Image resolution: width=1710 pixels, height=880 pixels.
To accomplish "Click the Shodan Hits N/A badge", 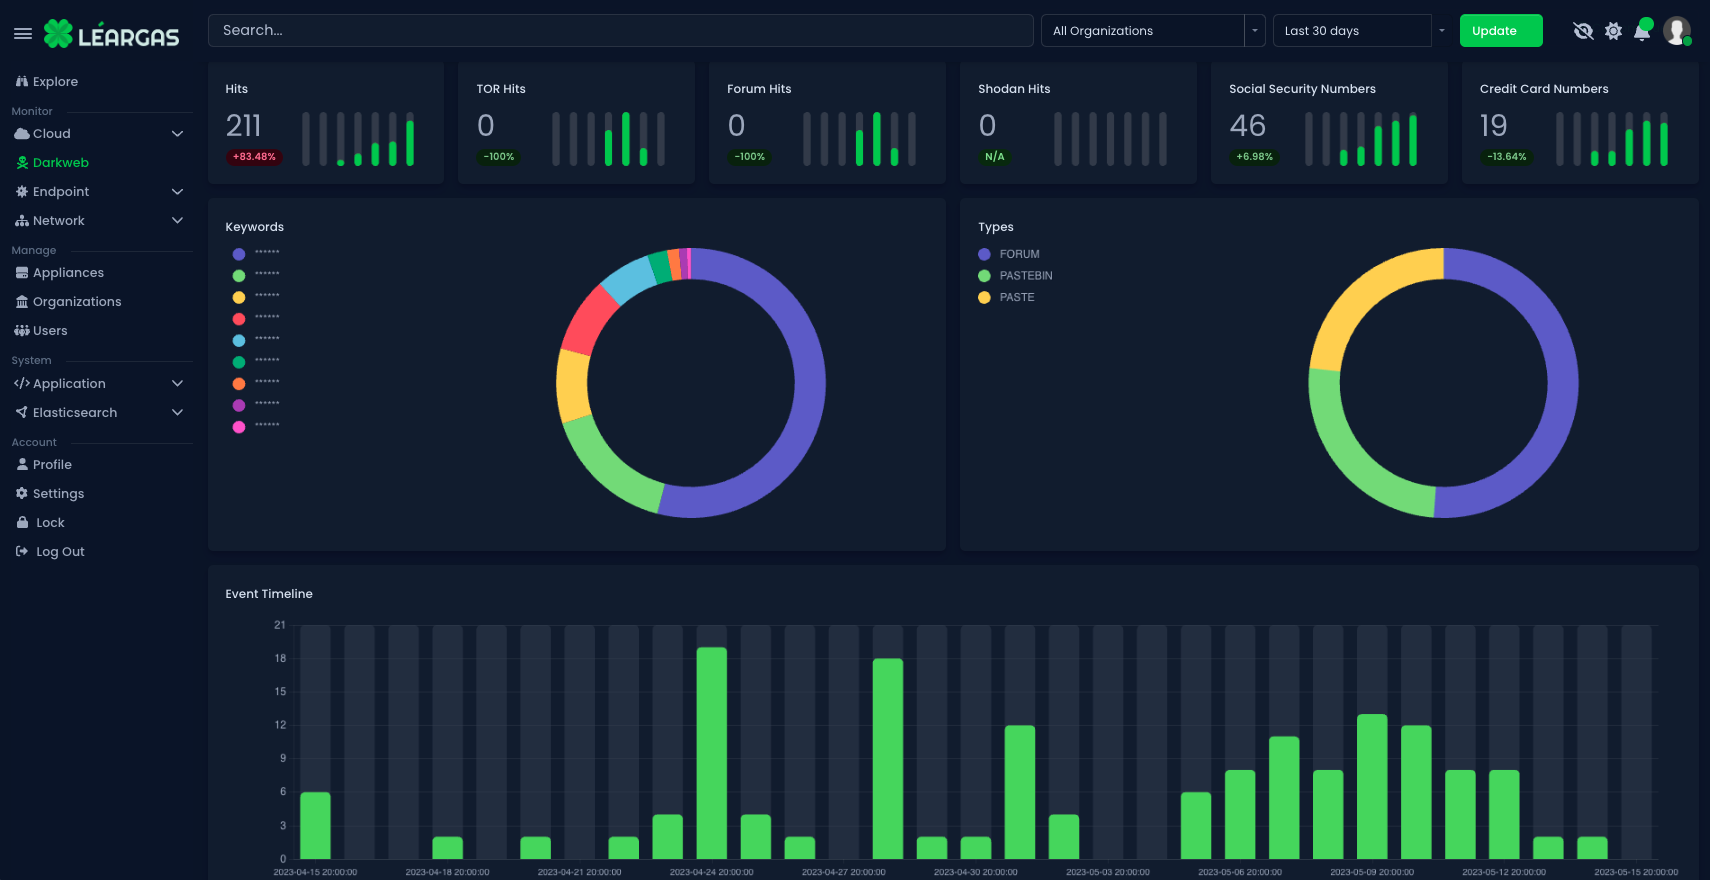I will (x=994, y=157).
